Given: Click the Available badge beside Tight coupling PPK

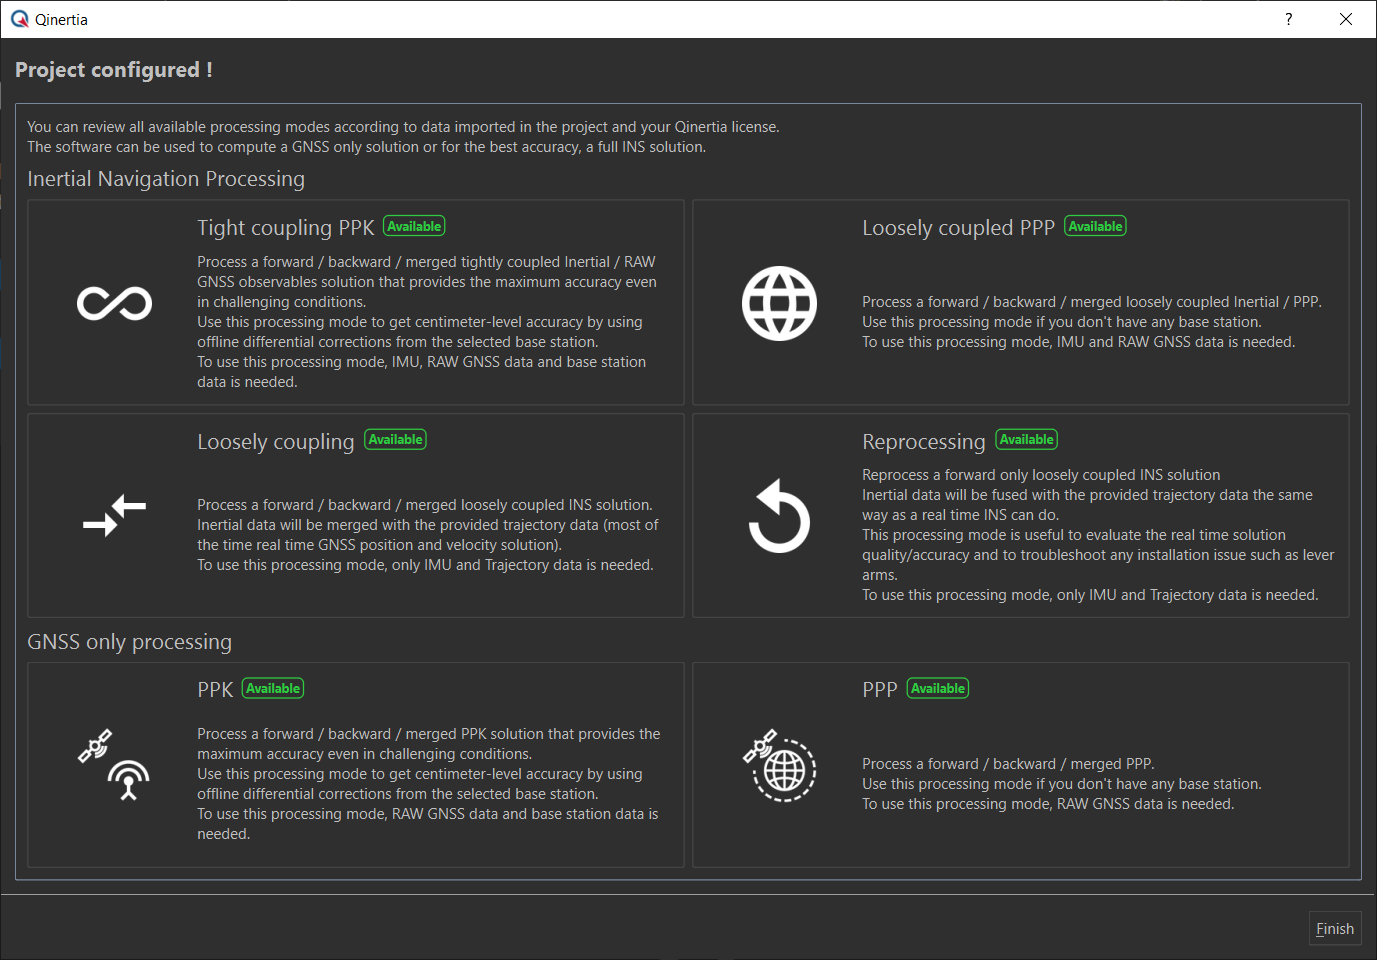Looking at the screenshot, I should tap(414, 227).
